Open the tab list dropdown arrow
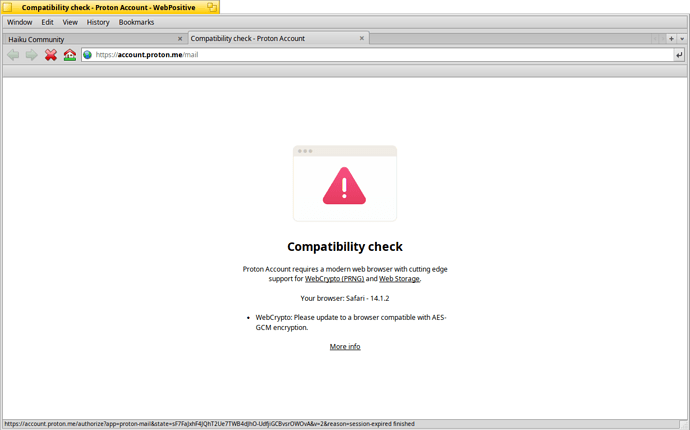 click(x=682, y=39)
